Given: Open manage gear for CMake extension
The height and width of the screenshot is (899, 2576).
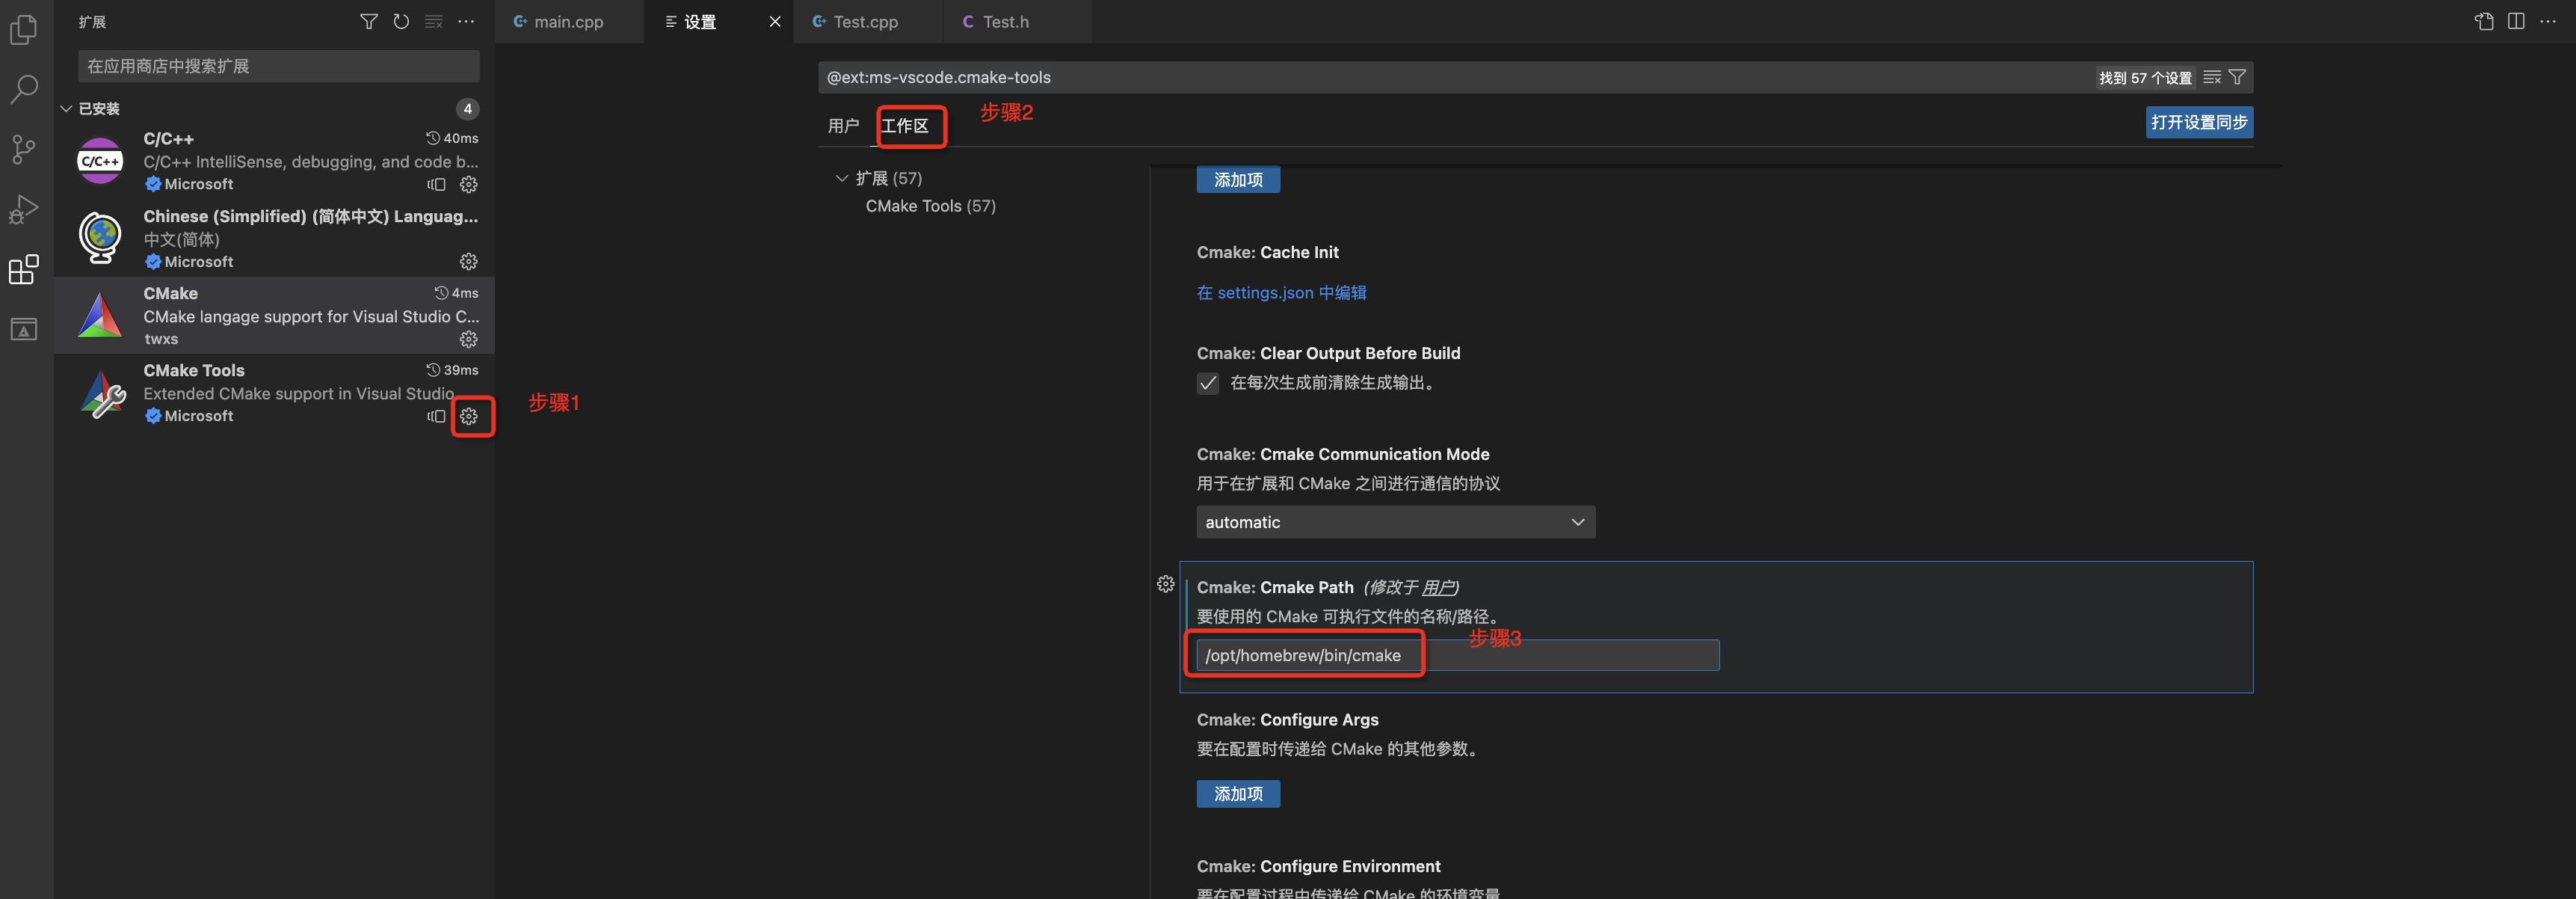Looking at the screenshot, I should click(x=469, y=339).
